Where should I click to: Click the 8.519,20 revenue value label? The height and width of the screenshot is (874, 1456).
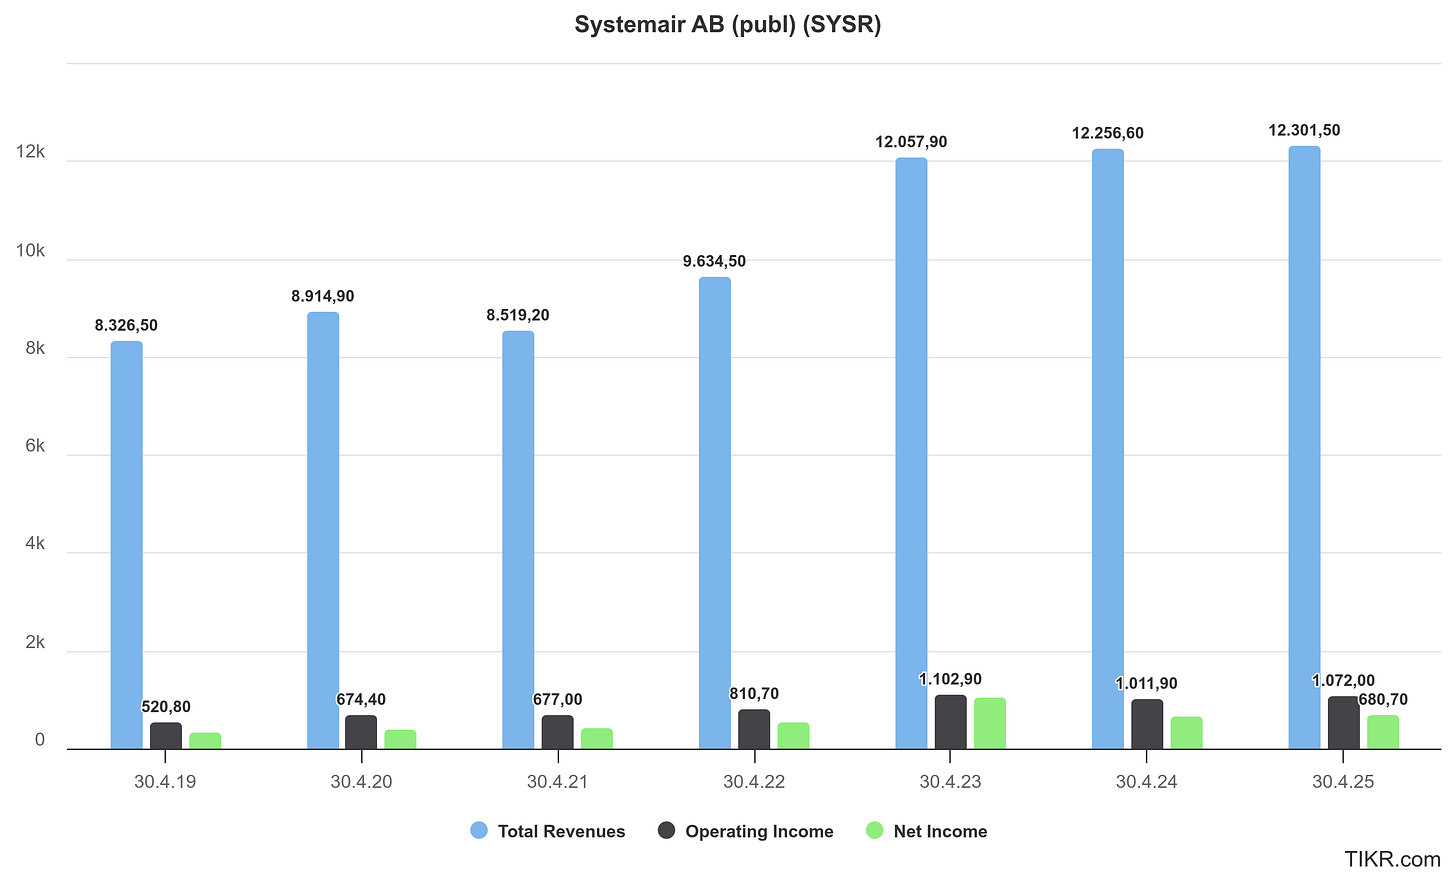(518, 316)
